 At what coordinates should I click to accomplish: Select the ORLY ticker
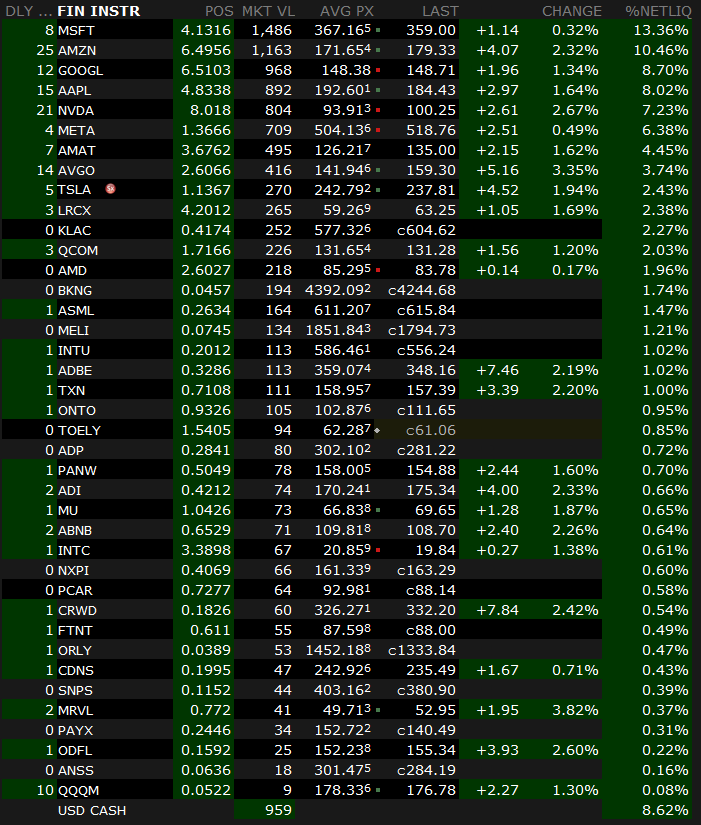click(x=74, y=650)
